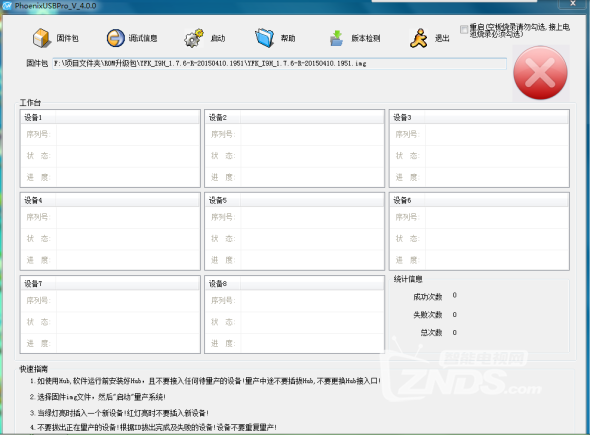This screenshot has height=435, width=590.
Task: Select the 设备6 panel header
Action: (x=479, y=200)
